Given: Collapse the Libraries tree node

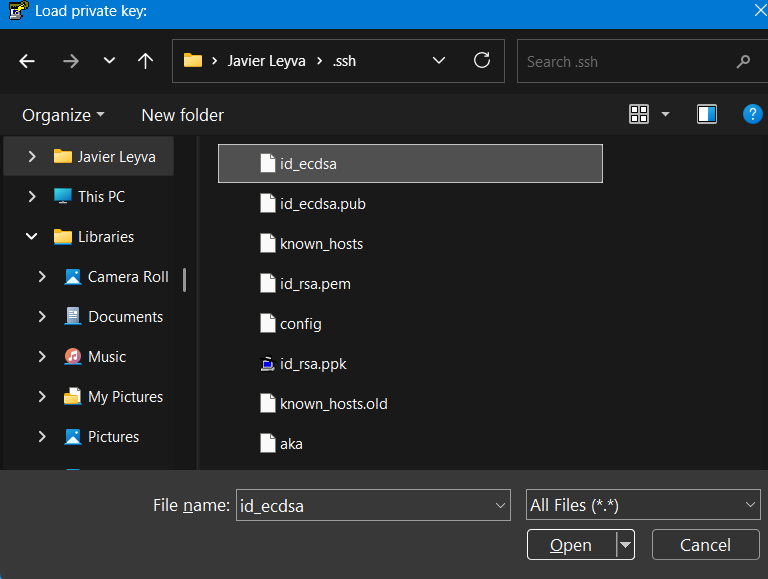Looking at the screenshot, I should [x=32, y=237].
